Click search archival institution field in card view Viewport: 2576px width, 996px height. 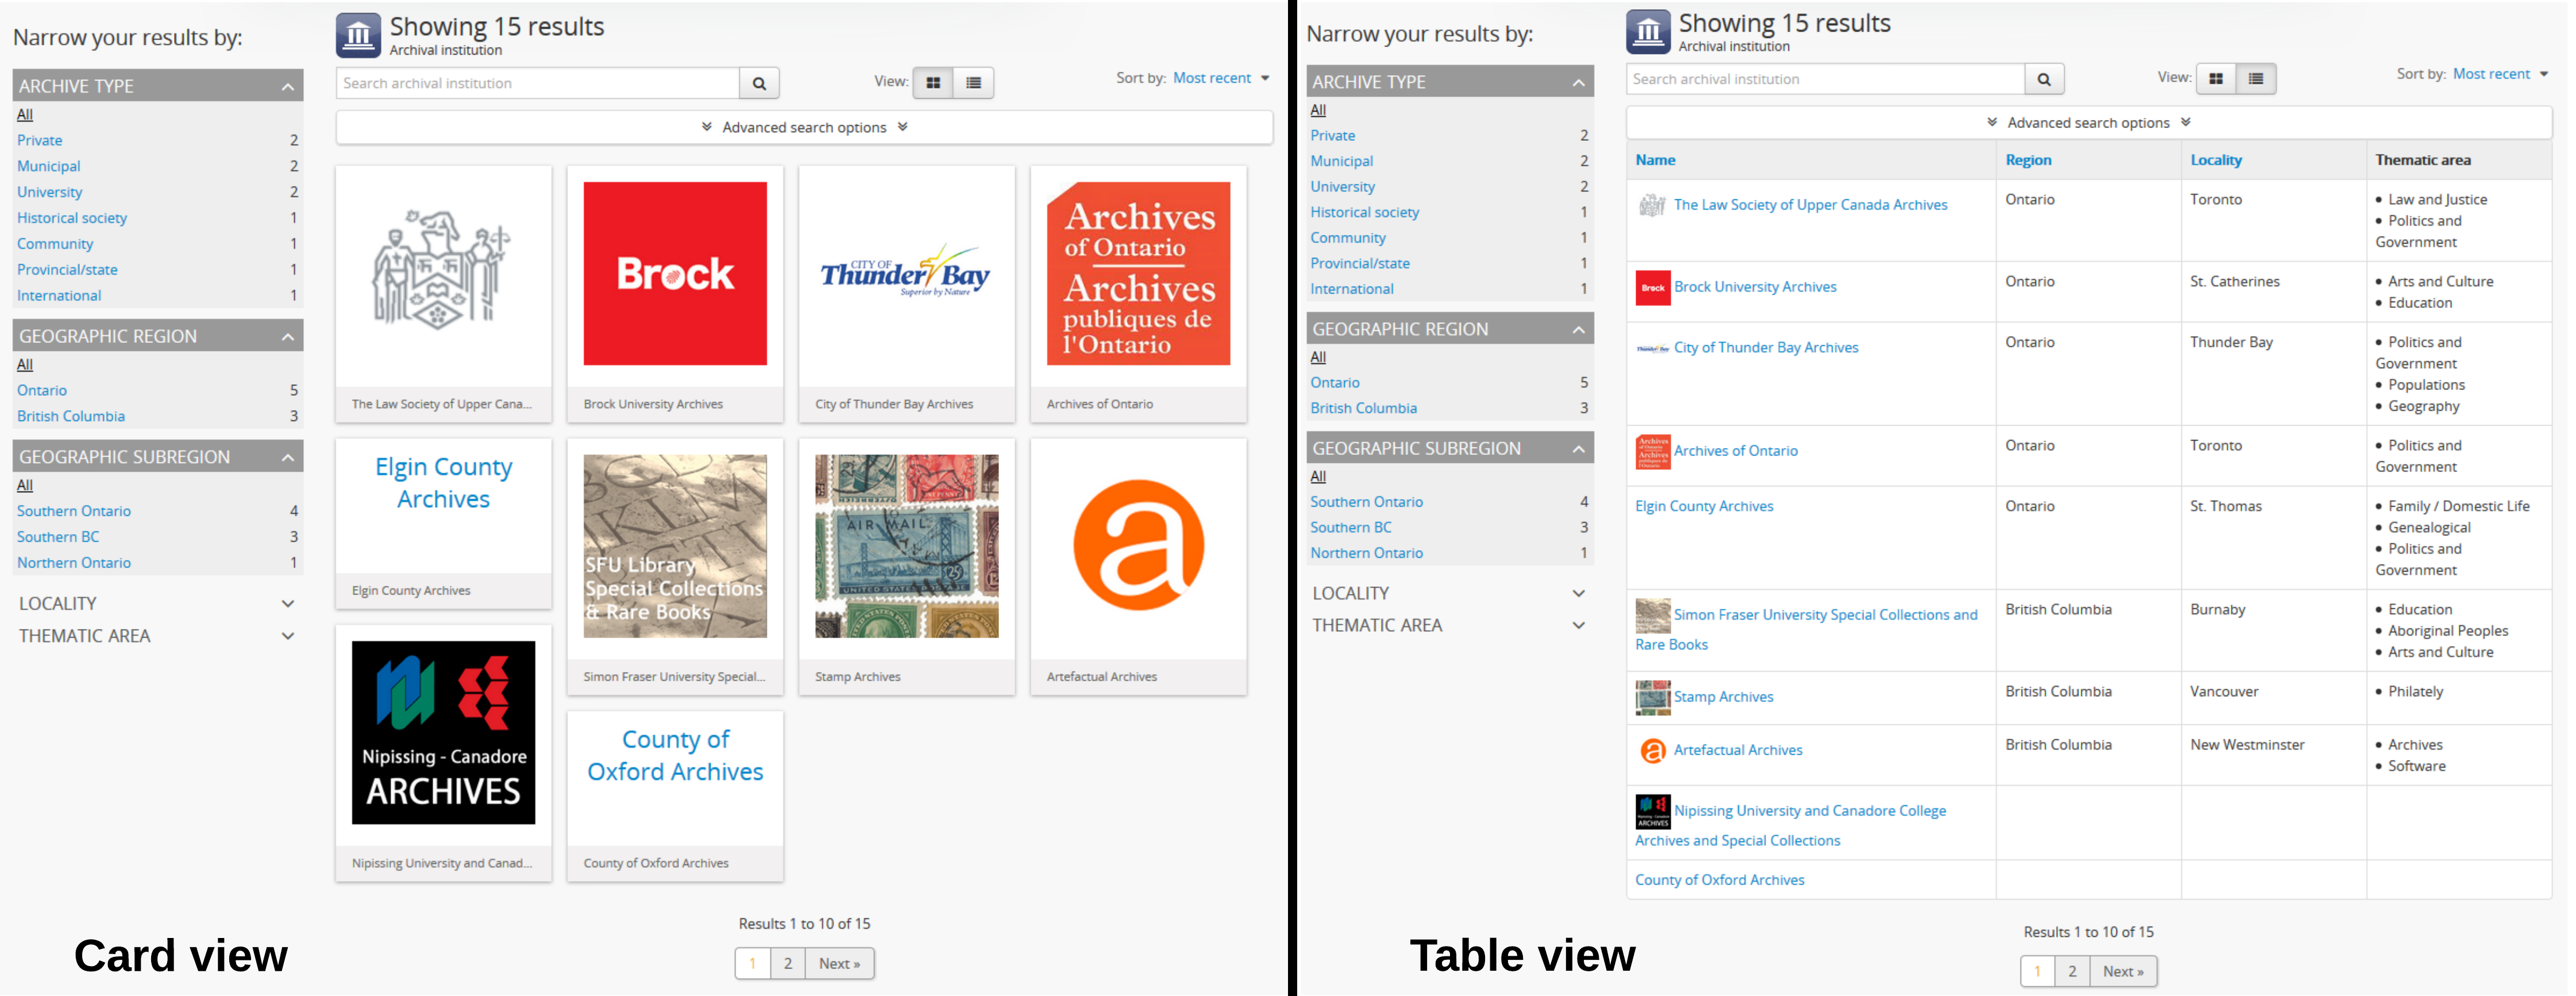pos(538,83)
